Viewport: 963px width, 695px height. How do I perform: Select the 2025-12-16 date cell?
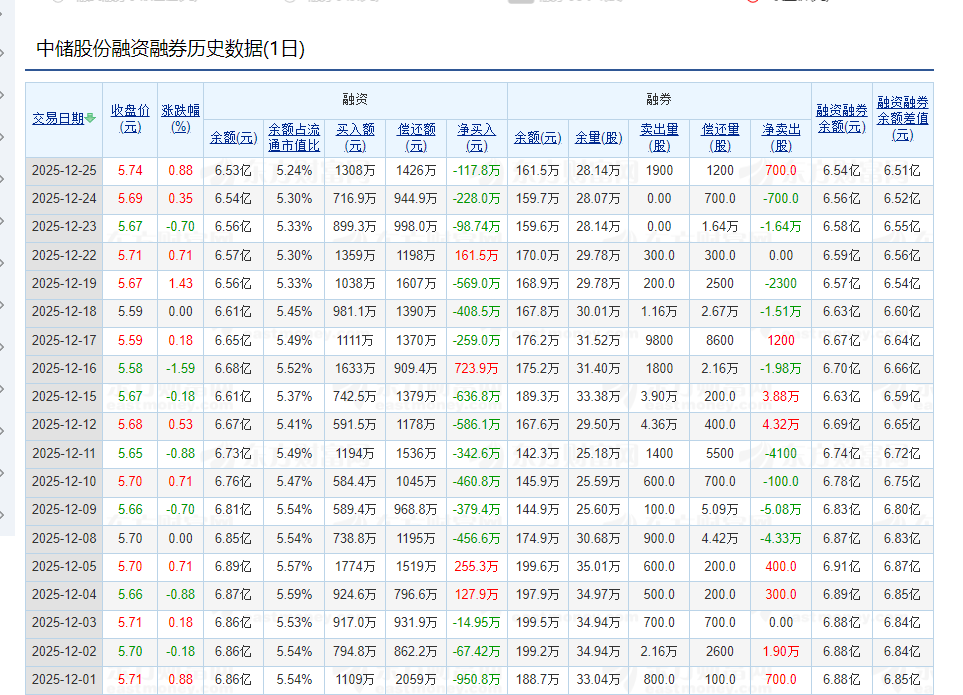click(x=64, y=369)
